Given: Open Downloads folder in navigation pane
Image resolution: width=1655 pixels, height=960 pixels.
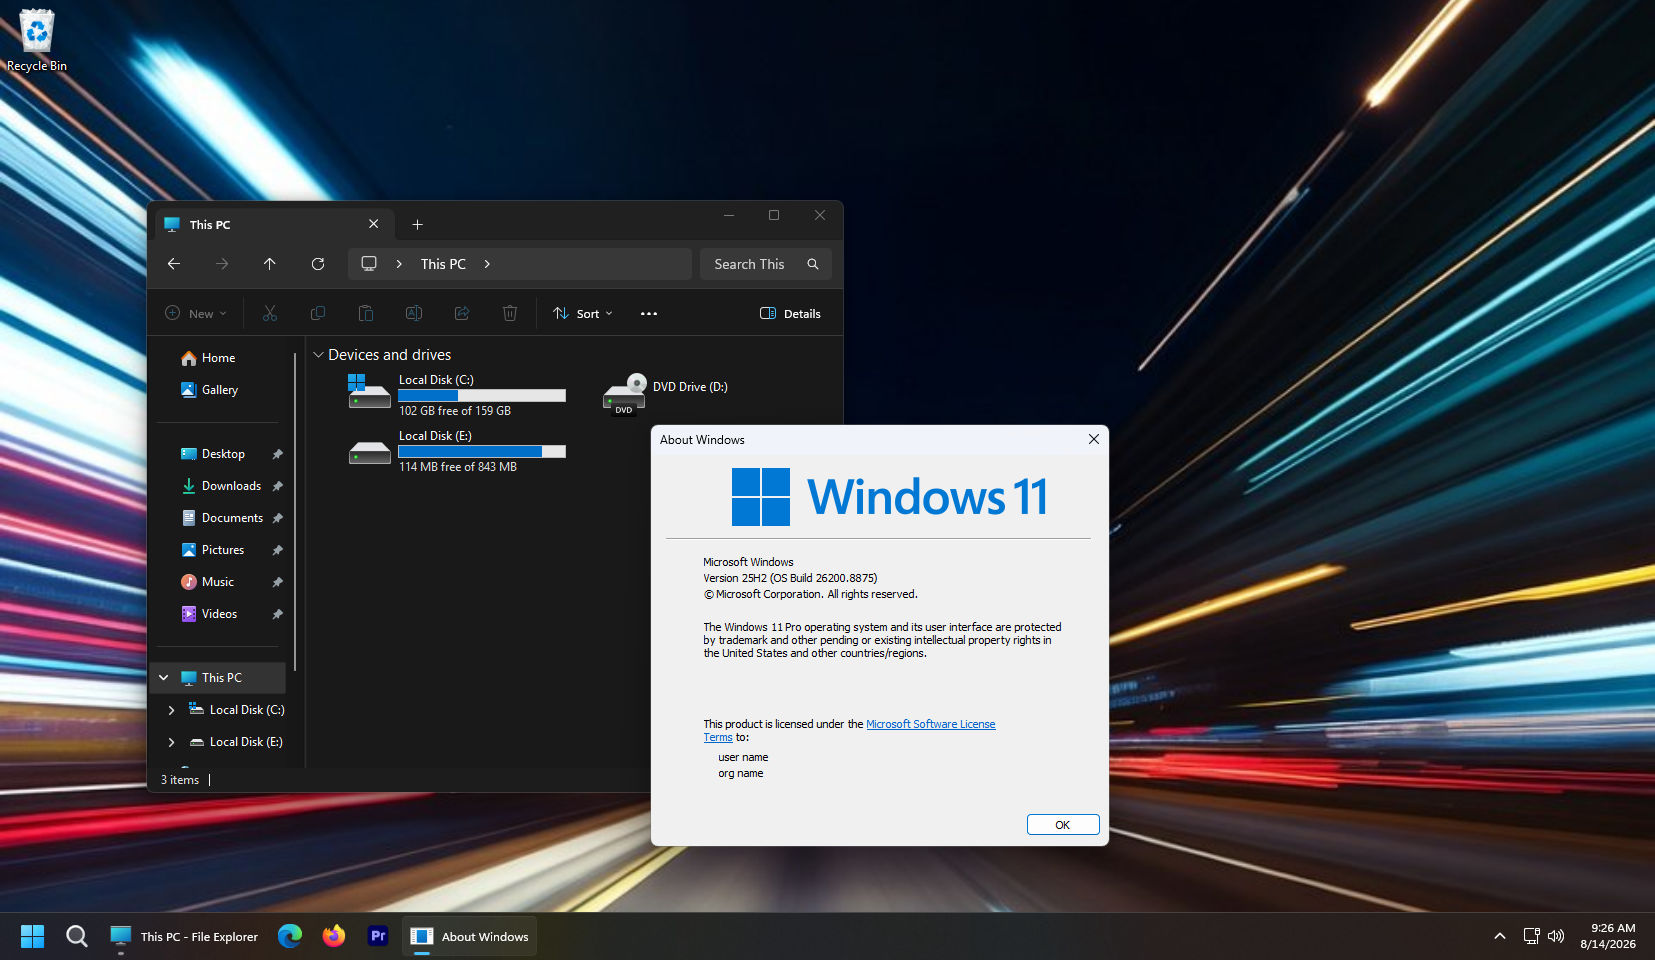Looking at the screenshot, I should [218, 486].
